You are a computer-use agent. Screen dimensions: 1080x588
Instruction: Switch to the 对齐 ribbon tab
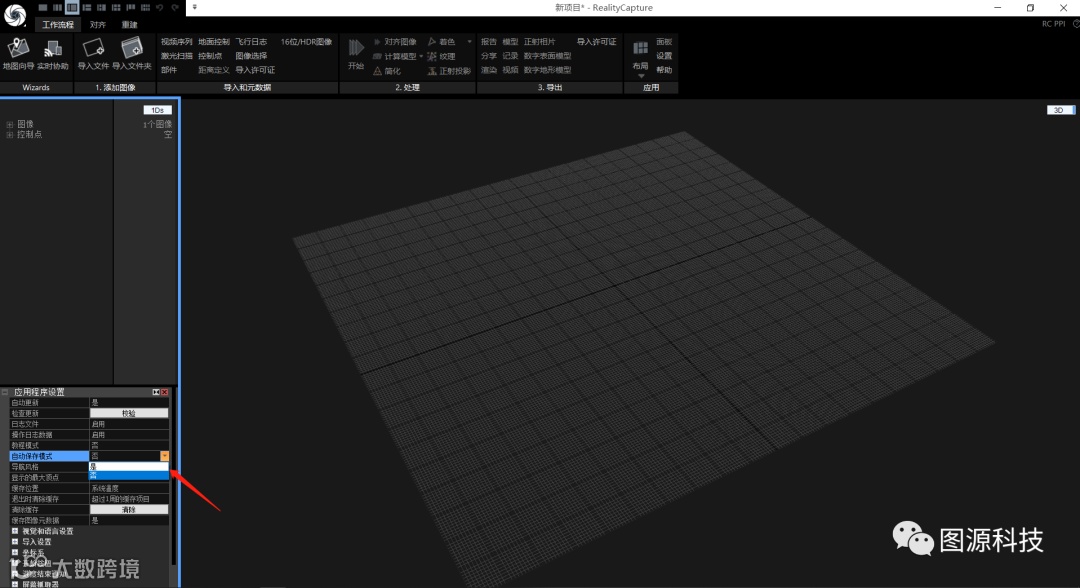pyautogui.click(x=98, y=25)
